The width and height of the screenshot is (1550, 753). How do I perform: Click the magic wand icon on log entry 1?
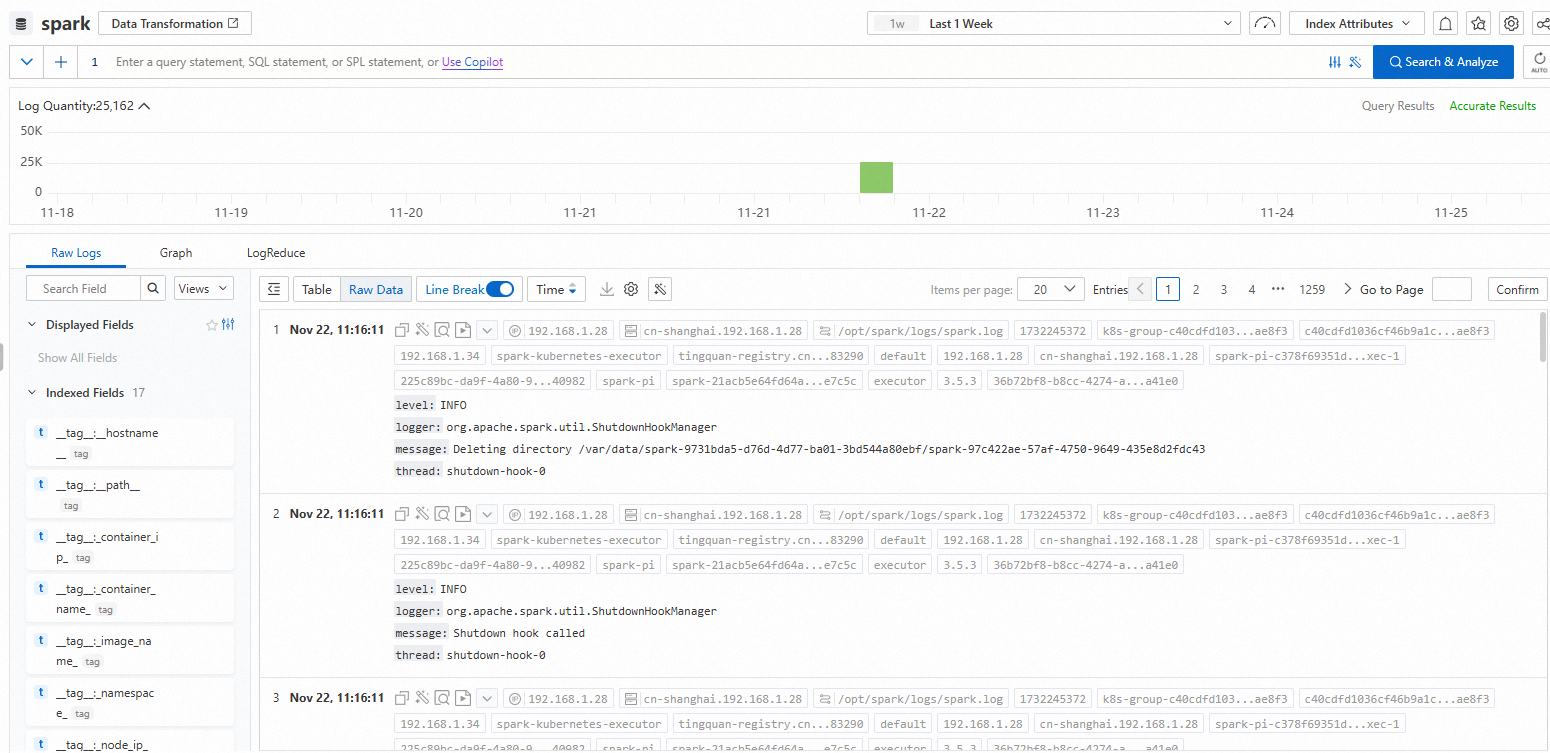(x=422, y=330)
